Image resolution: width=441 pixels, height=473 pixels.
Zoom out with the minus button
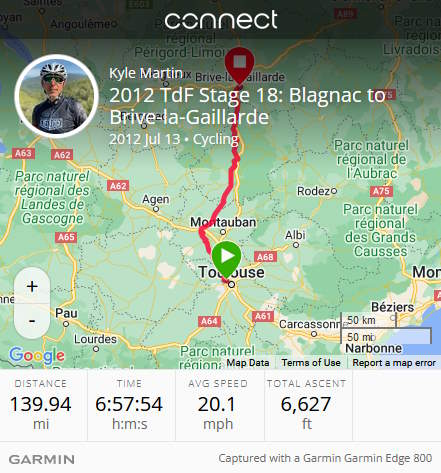click(x=32, y=321)
